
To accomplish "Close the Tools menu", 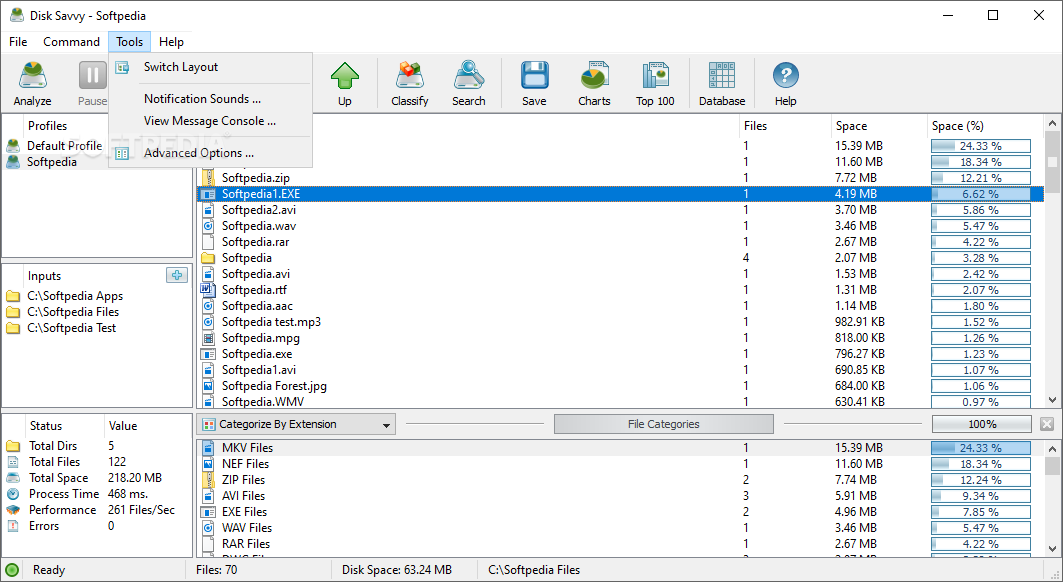I will click(129, 41).
